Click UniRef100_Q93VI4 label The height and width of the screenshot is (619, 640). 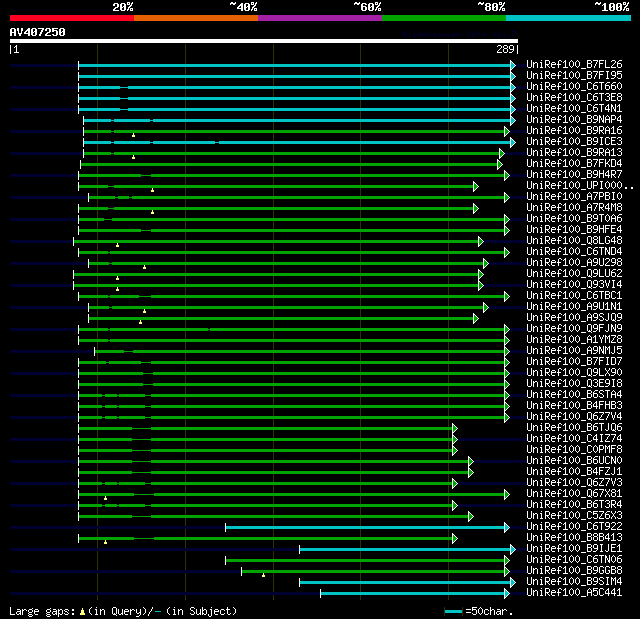click(574, 285)
